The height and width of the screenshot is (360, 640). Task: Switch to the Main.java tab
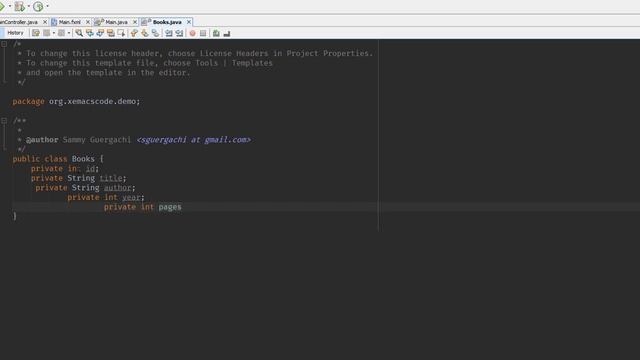tap(116, 22)
